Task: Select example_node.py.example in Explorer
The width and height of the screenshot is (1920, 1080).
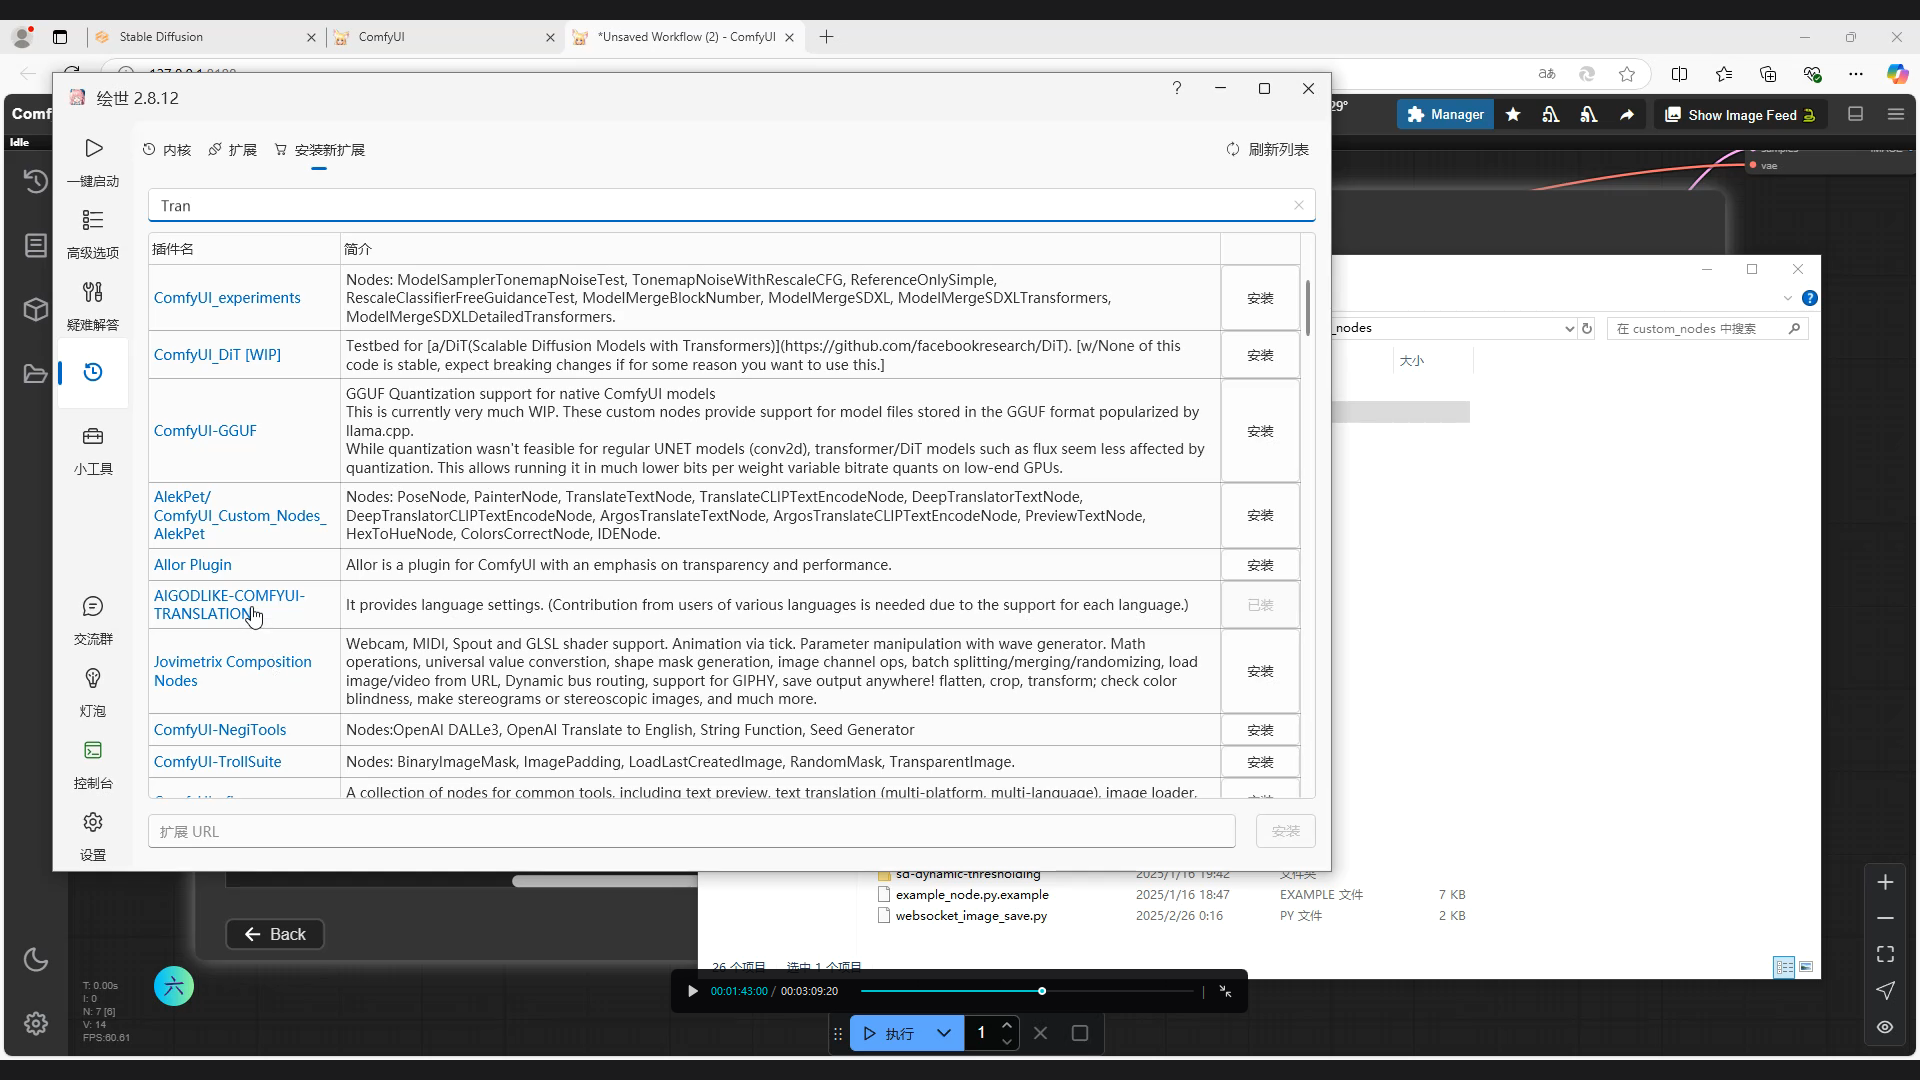Action: pyautogui.click(x=972, y=894)
